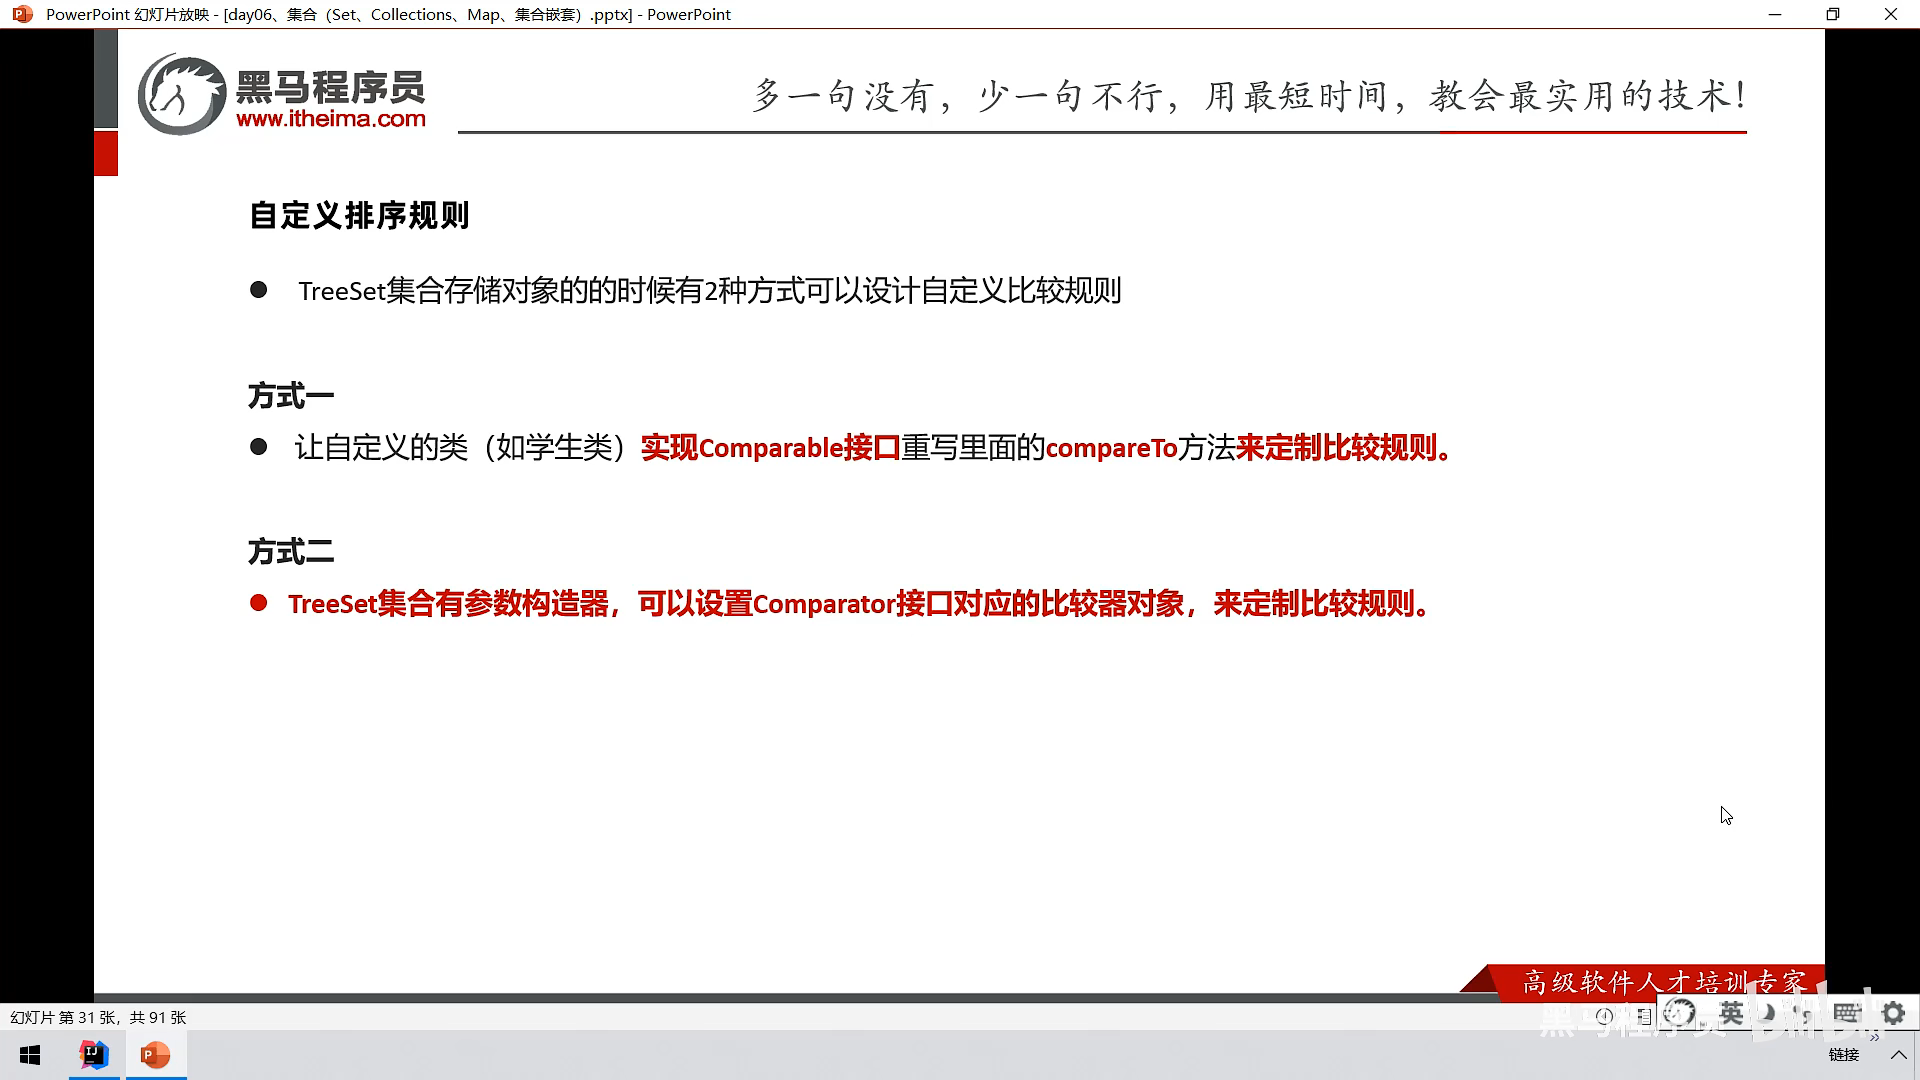Click the PowerPoint taskbar icon

(x=155, y=1055)
